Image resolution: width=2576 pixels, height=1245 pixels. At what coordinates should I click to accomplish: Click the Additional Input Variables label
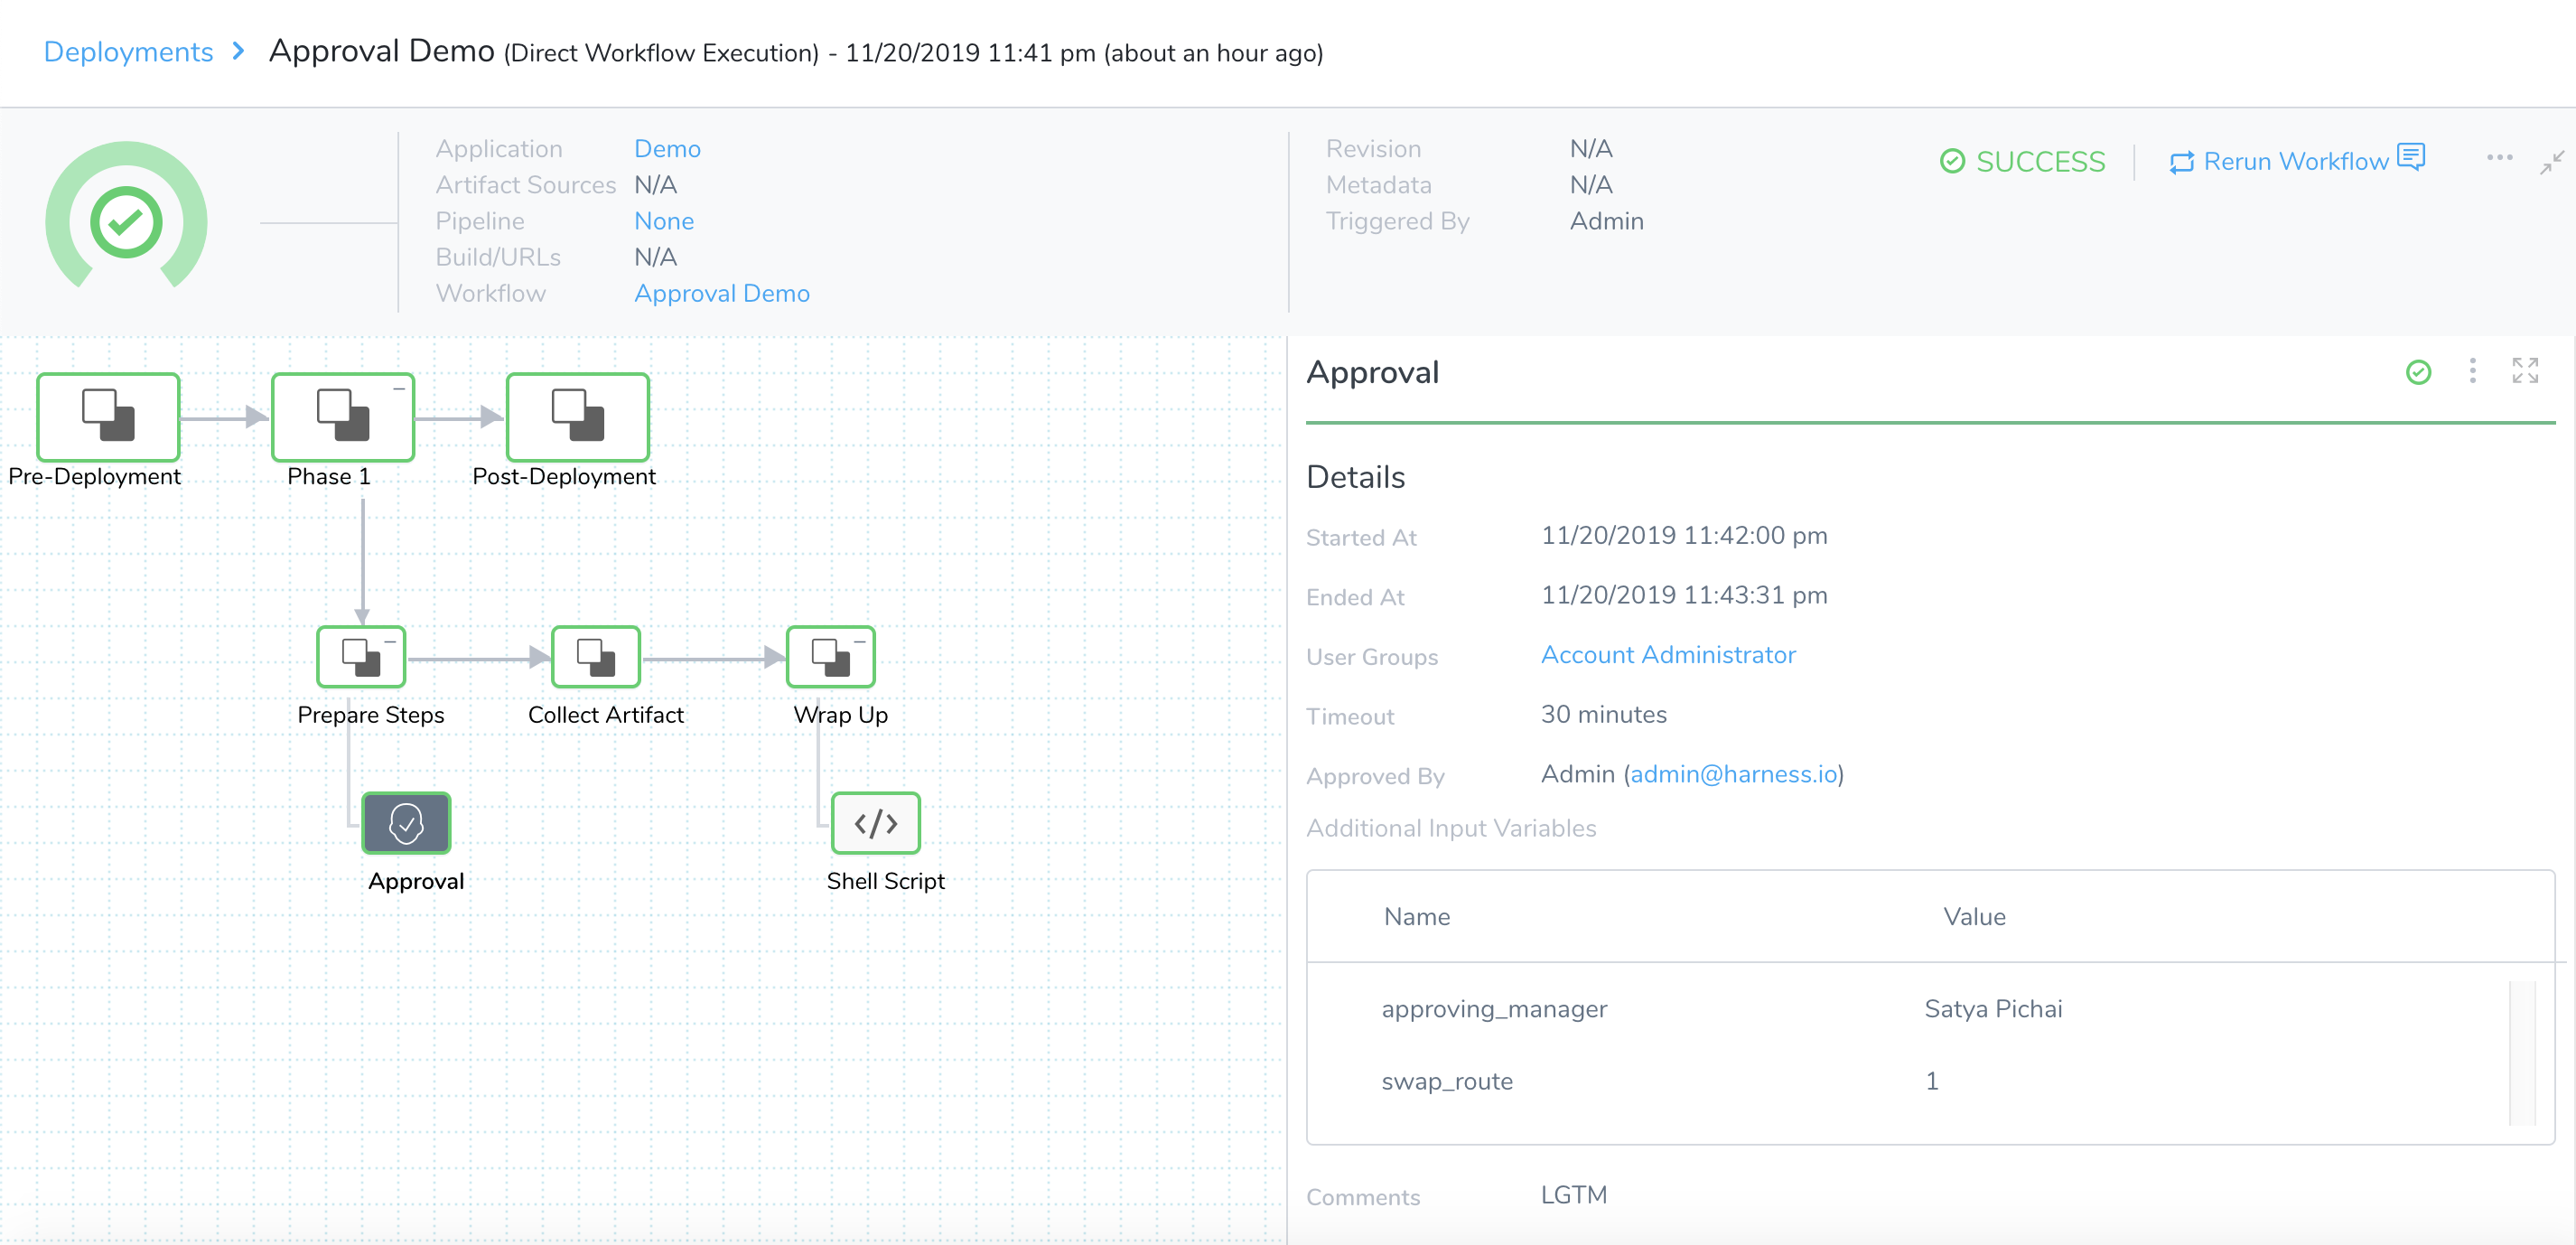pos(1450,828)
